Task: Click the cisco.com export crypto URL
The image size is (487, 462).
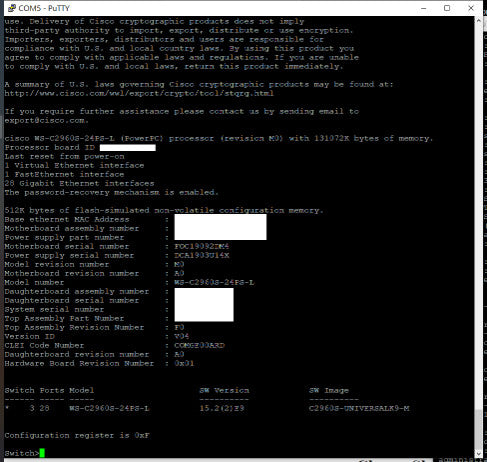Action: pos(139,93)
